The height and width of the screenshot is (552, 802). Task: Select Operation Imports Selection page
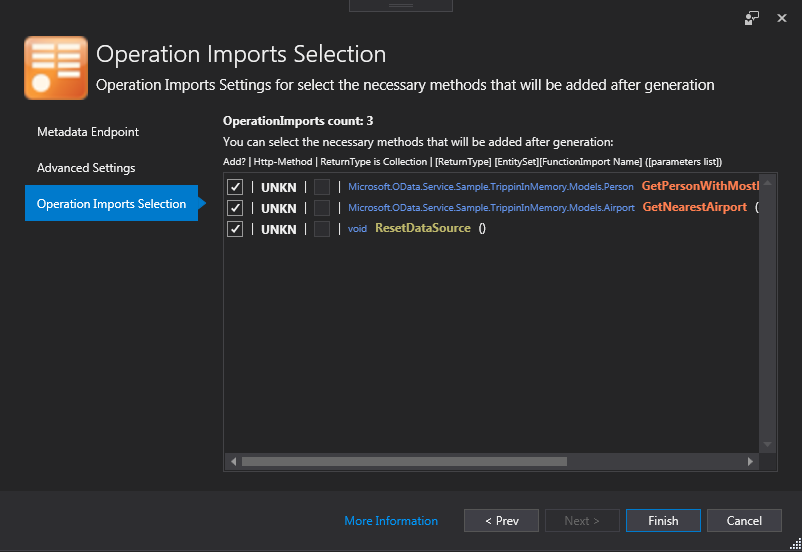tap(111, 204)
